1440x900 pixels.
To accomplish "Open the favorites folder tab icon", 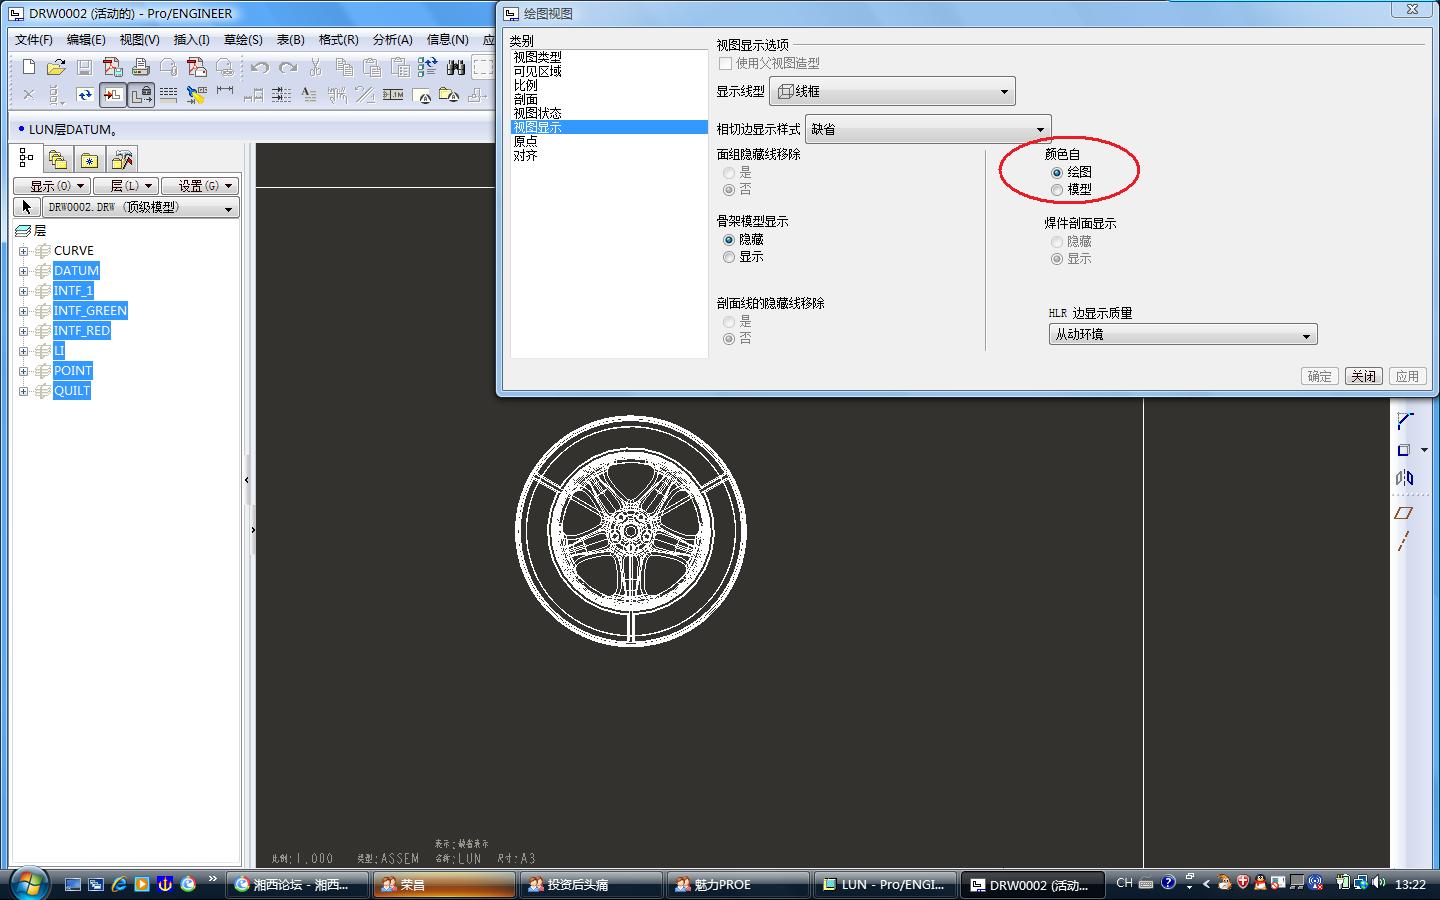I will point(90,159).
